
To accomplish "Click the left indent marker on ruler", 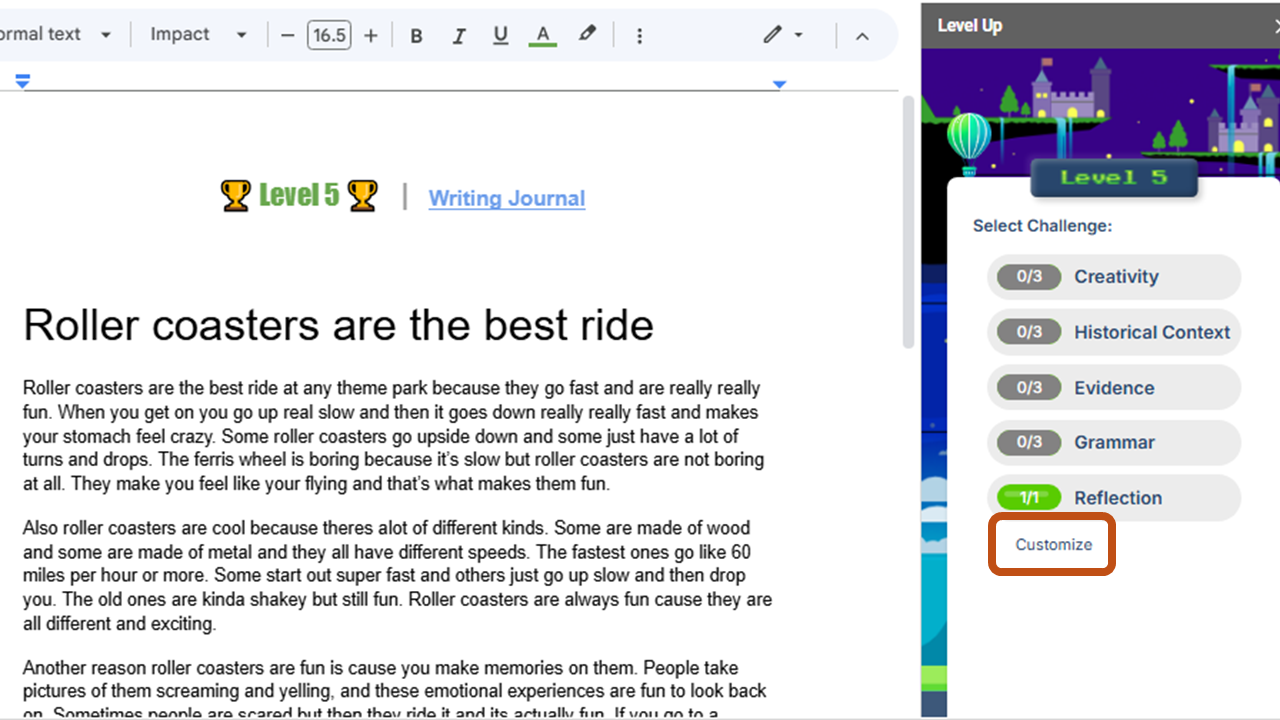I will click(x=23, y=82).
